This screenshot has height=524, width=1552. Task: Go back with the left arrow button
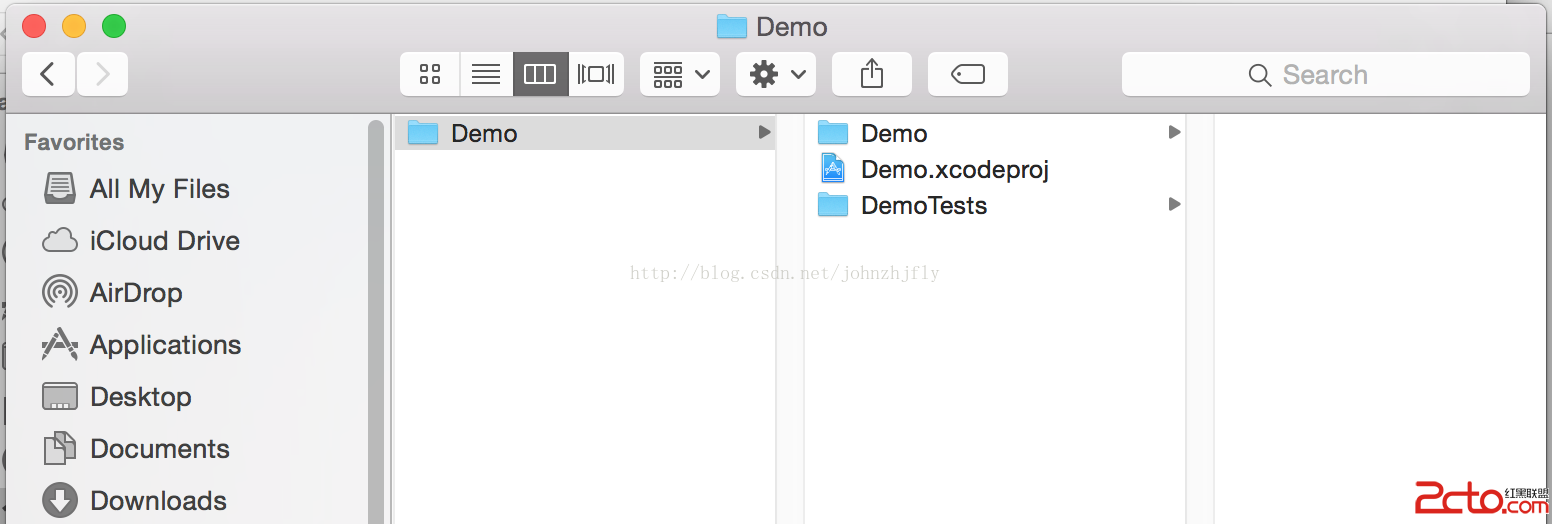[x=48, y=74]
